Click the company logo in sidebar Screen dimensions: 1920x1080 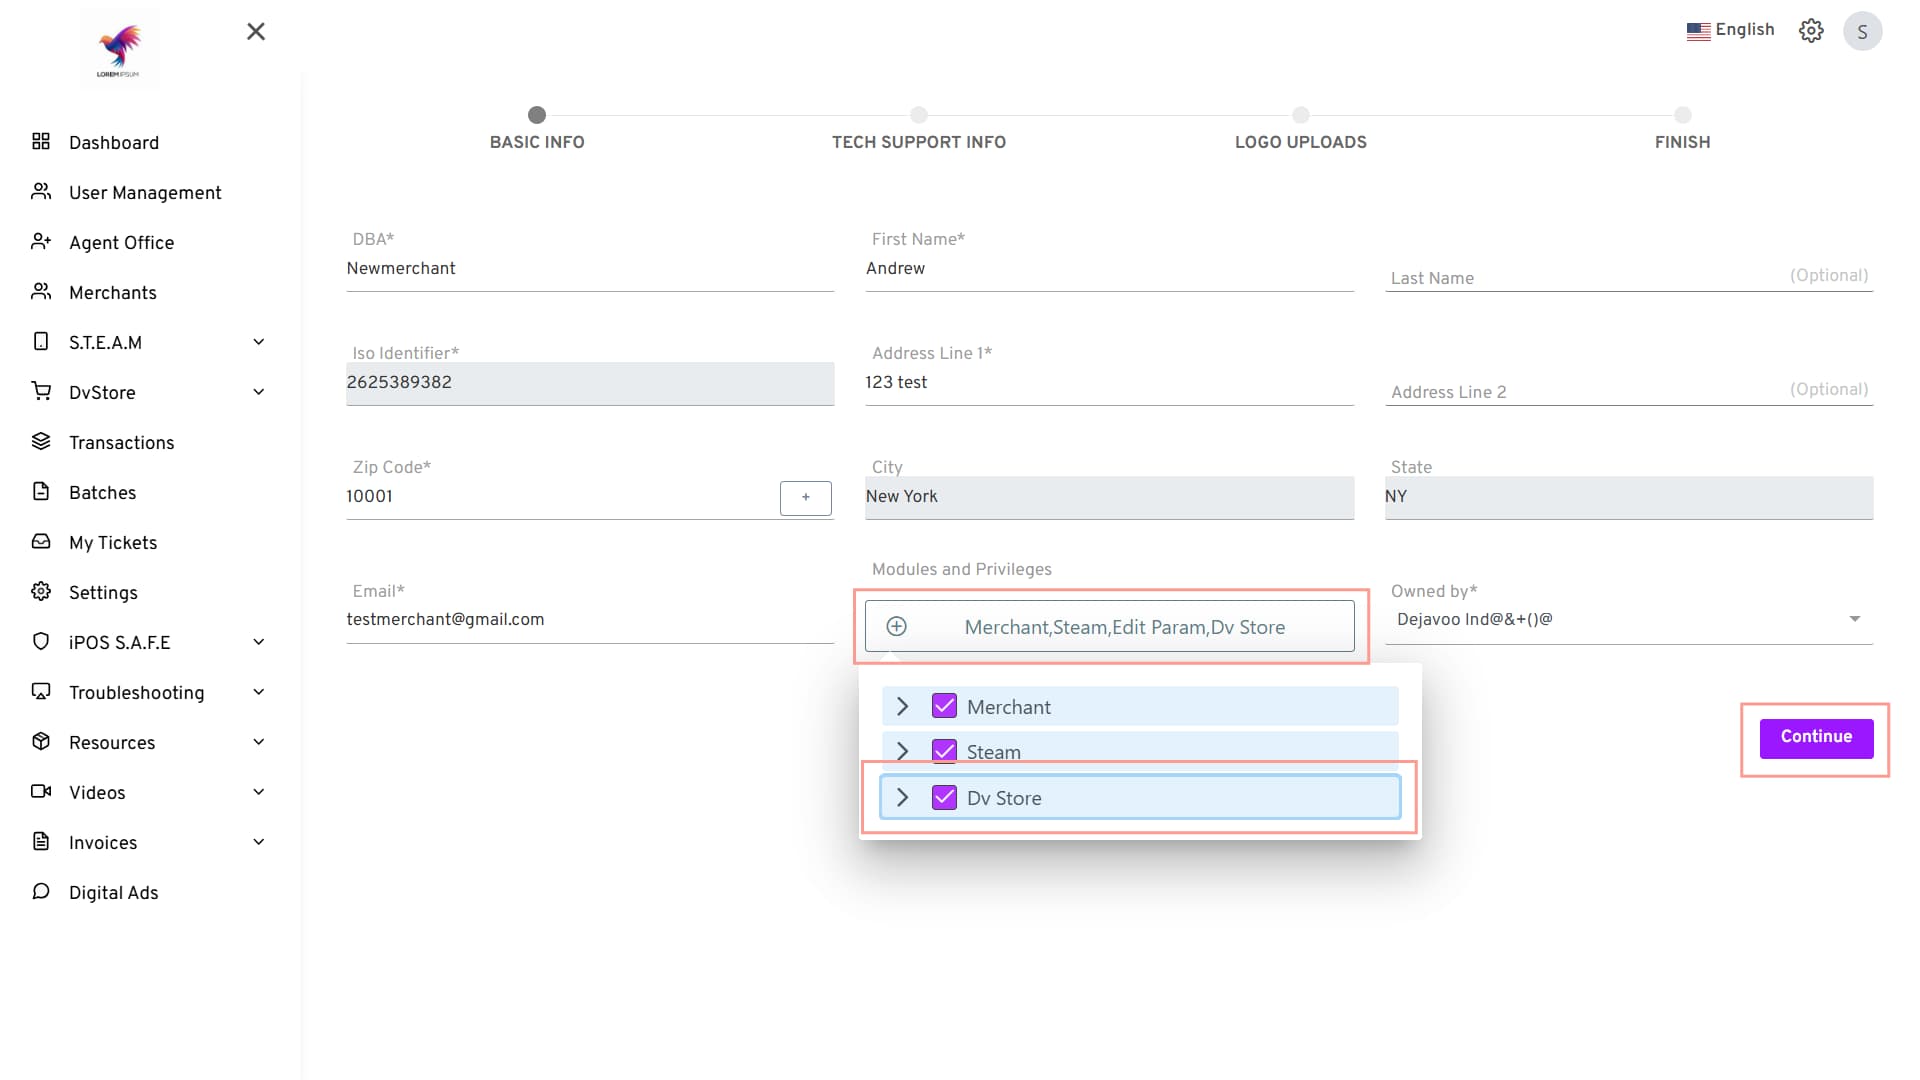point(119,49)
